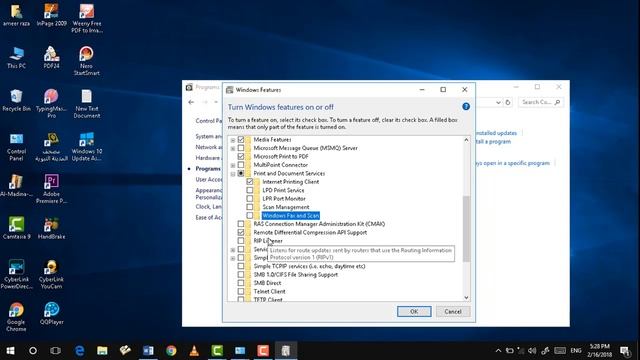Click the Back arrow in Programs window
The image size is (640, 360).
point(191,102)
